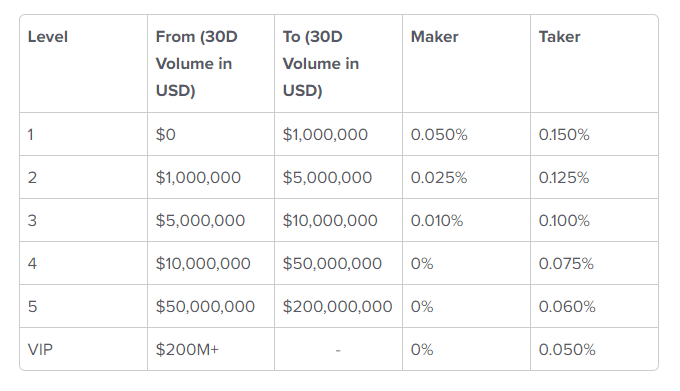Select the Taker column header
This screenshot has width=680, height=391.
pyautogui.click(x=559, y=37)
